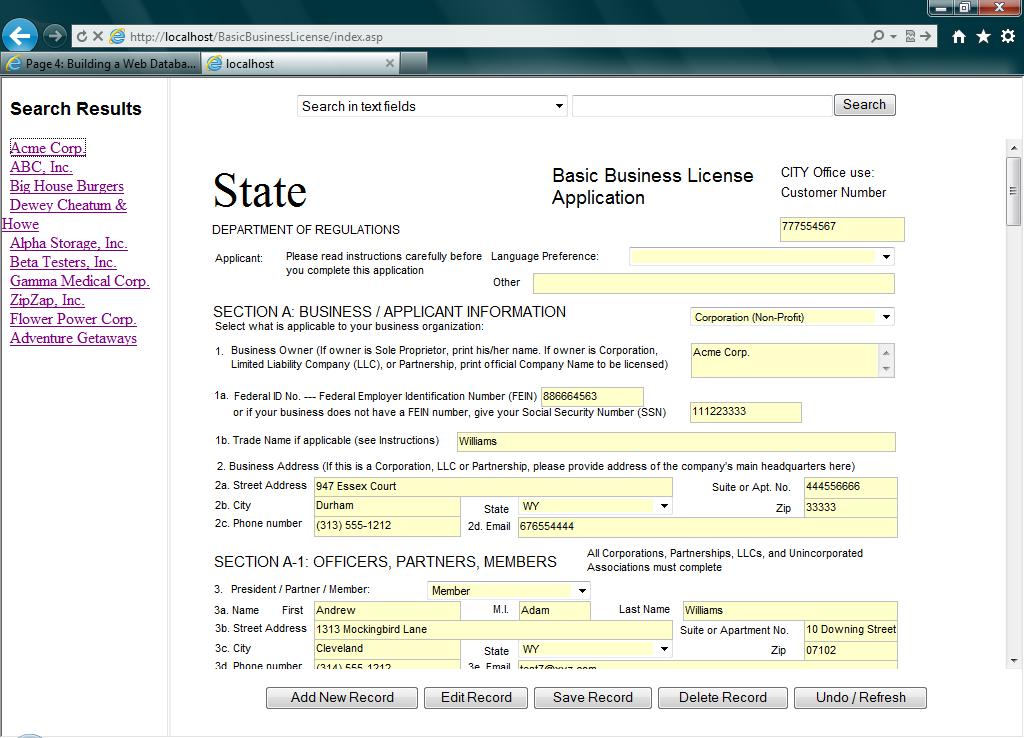Click the business Suite or Apt. No. field
Image resolution: width=1024 pixels, height=738 pixels.
[851, 487]
